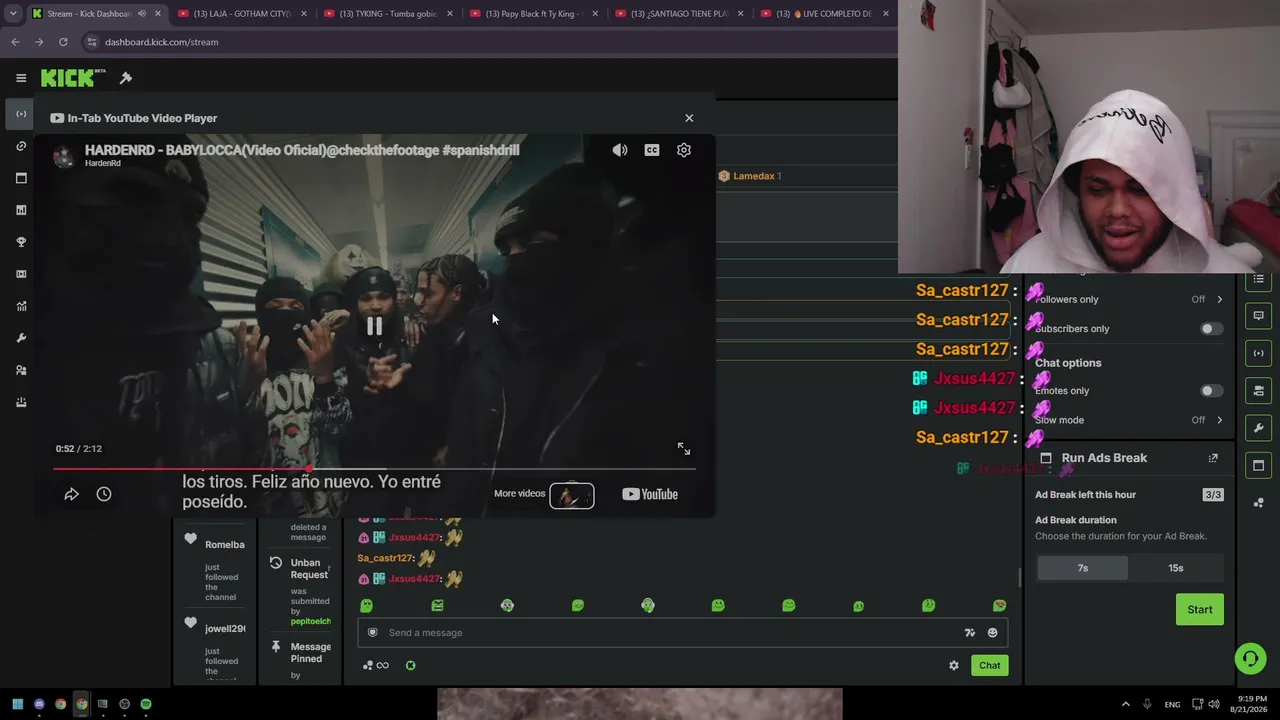Image resolution: width=1280 pixels, height=720 pixels.
Task: Expand the browser tab search dropdown
Action: click(13, 14)
